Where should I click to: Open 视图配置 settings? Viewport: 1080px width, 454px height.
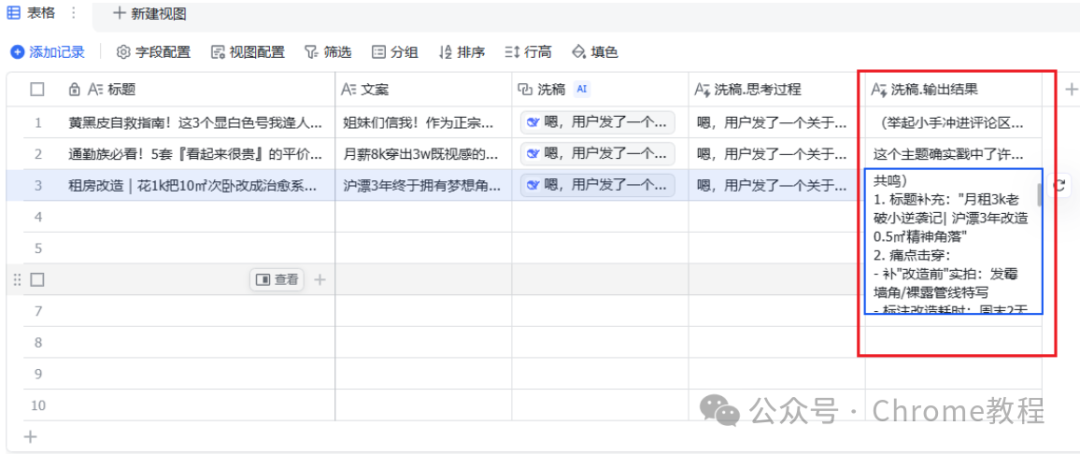[248, 52]
